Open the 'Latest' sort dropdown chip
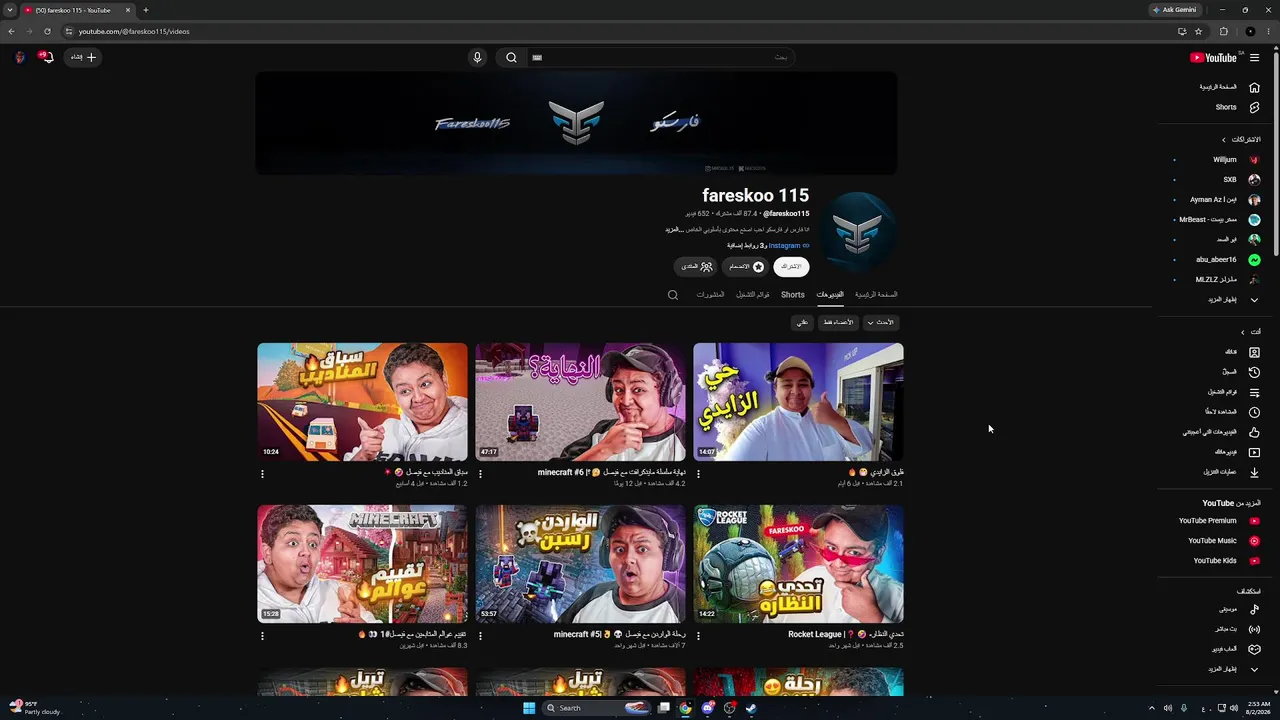Viewport: 1280px width, 720px height. (x=881, y=322)
